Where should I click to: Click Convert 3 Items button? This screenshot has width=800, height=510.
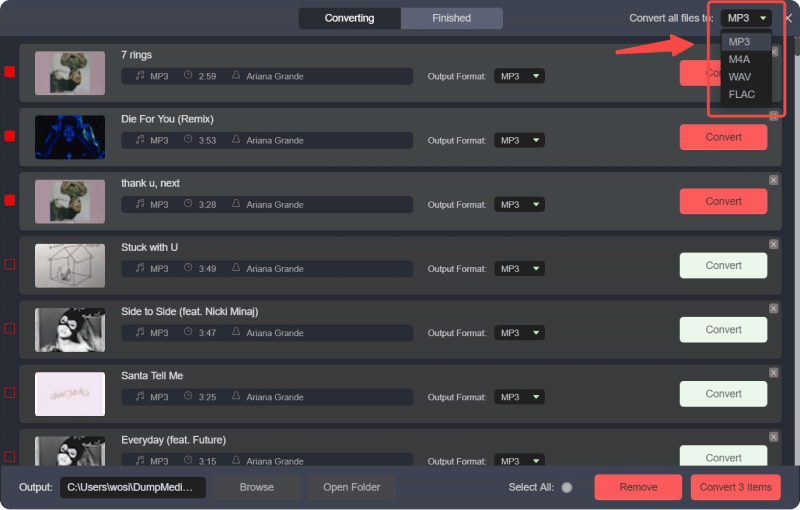click(x=736, y=488)
